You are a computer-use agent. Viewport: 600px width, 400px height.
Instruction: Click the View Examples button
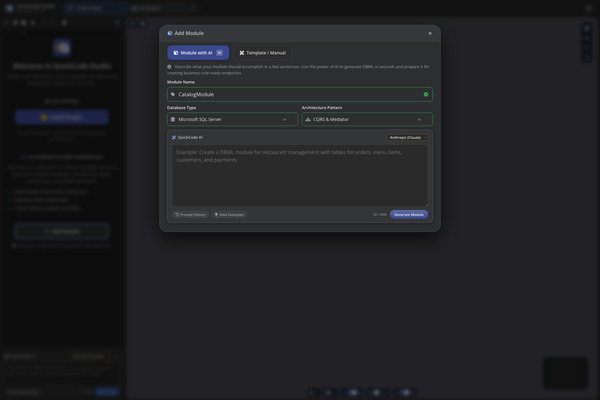pos(230,215)
